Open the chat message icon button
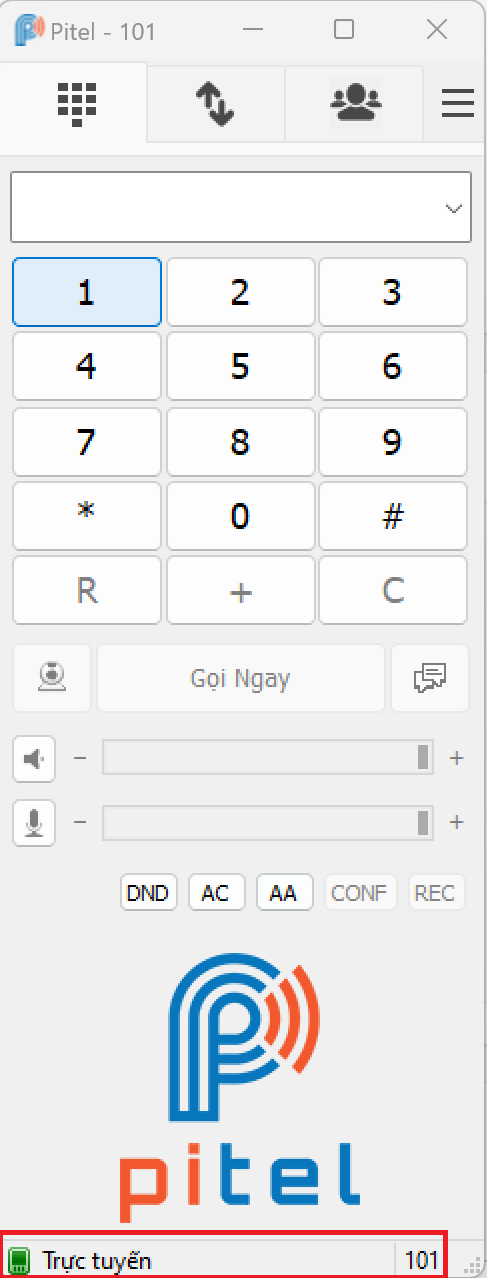The width and height of the screenshot is (487, 1278). [x=429, y=678]
